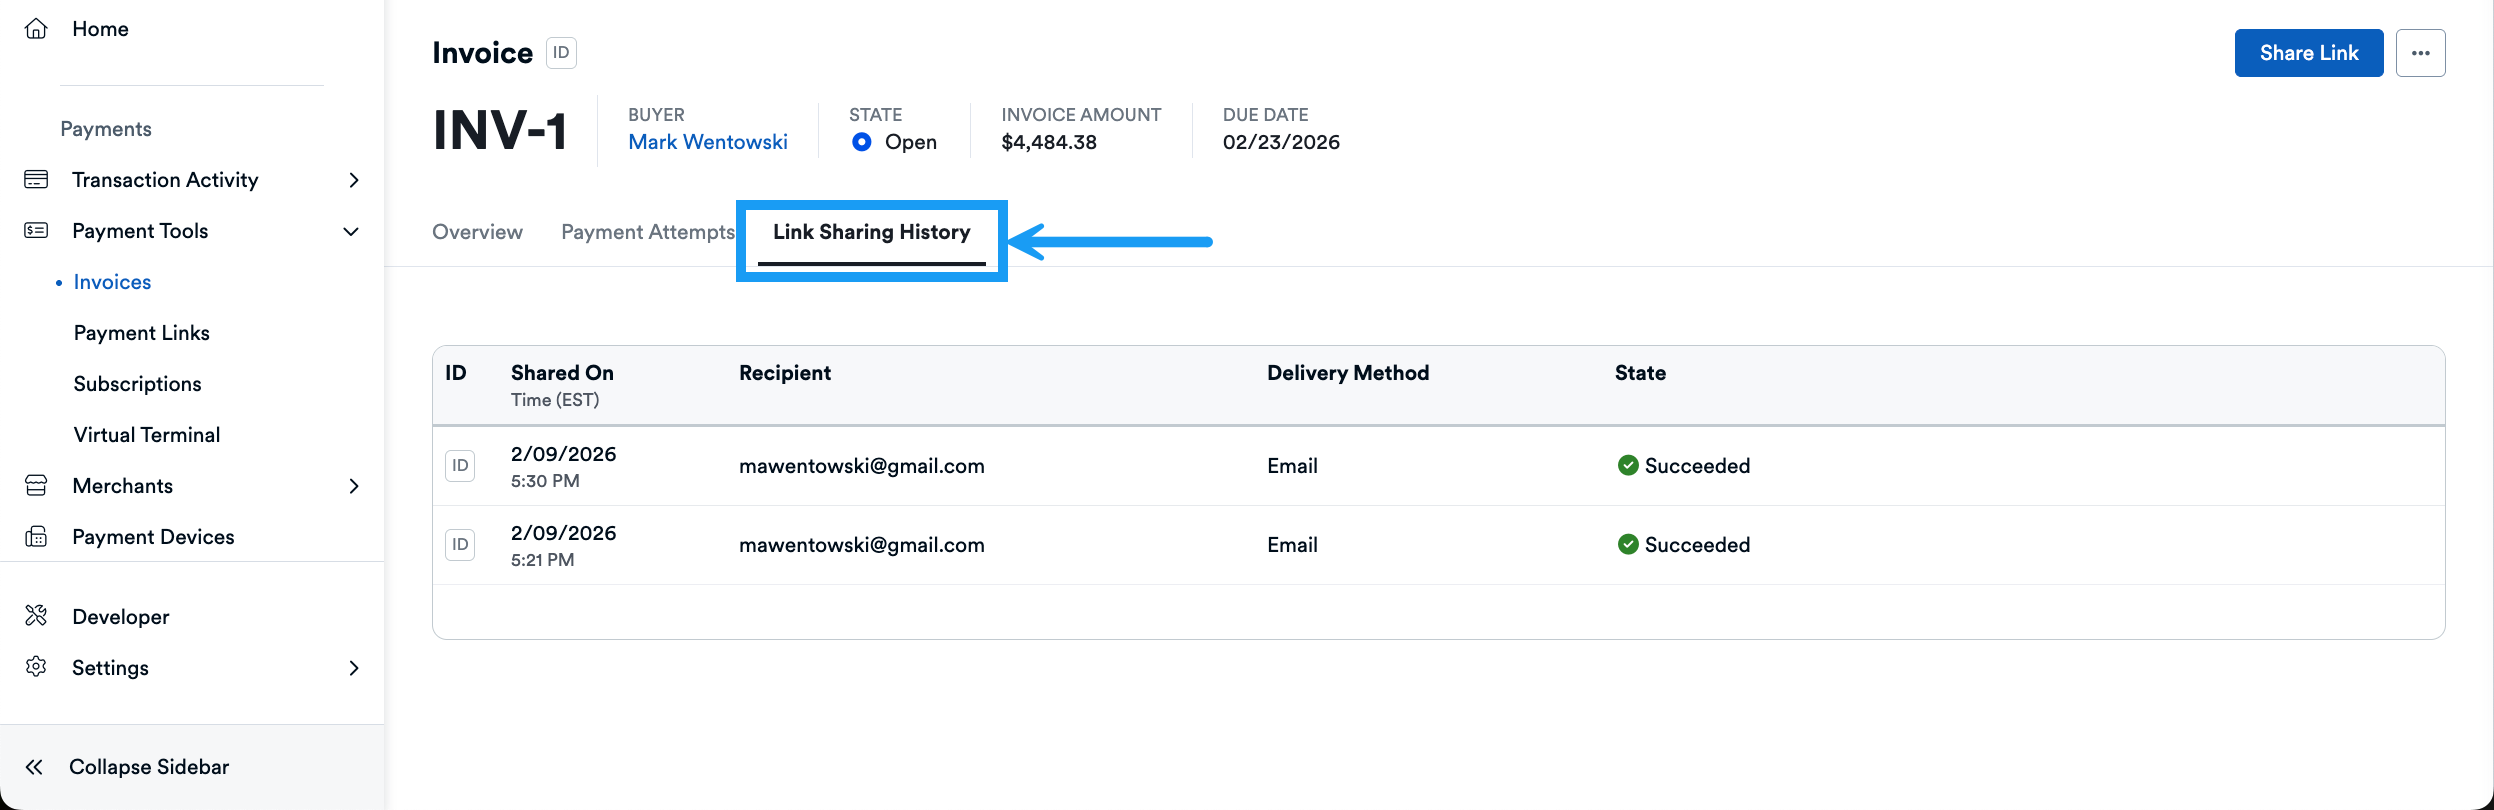Select the Link Sharing History tab
This screenshot has width=2494, height=810.
(x=871, y=232)
